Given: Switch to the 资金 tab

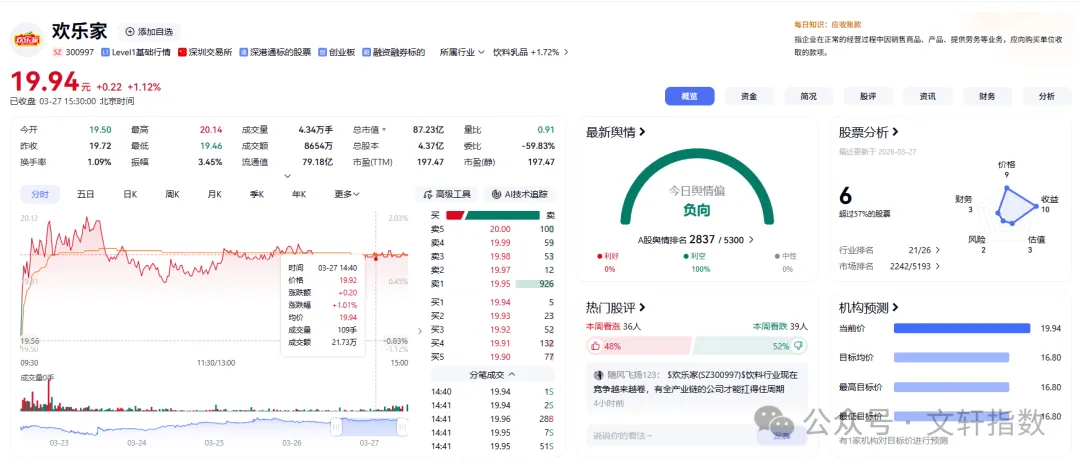Looking at the screenshot, I should pos(749,96).
